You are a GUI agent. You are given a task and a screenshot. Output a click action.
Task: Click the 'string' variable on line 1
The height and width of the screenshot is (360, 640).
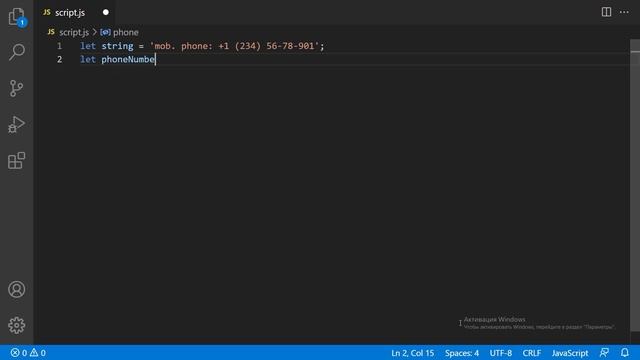[117, 46]
